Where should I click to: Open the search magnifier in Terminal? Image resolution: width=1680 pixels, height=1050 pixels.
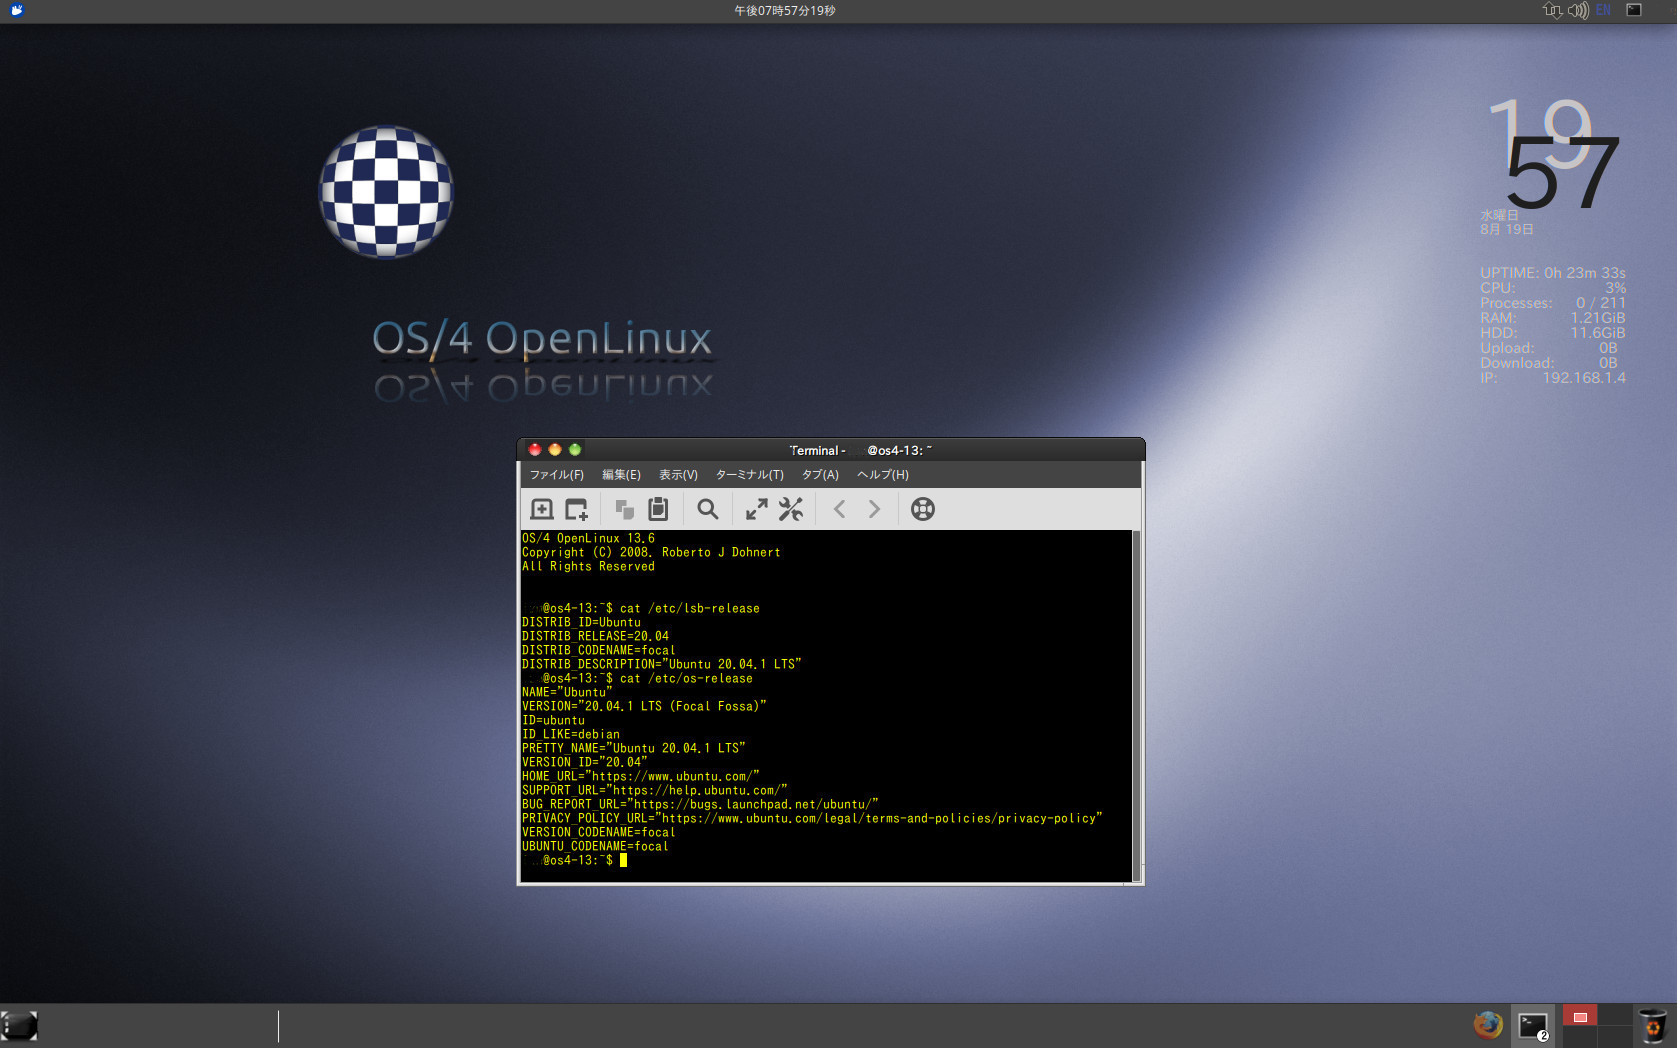pos(708,510)
